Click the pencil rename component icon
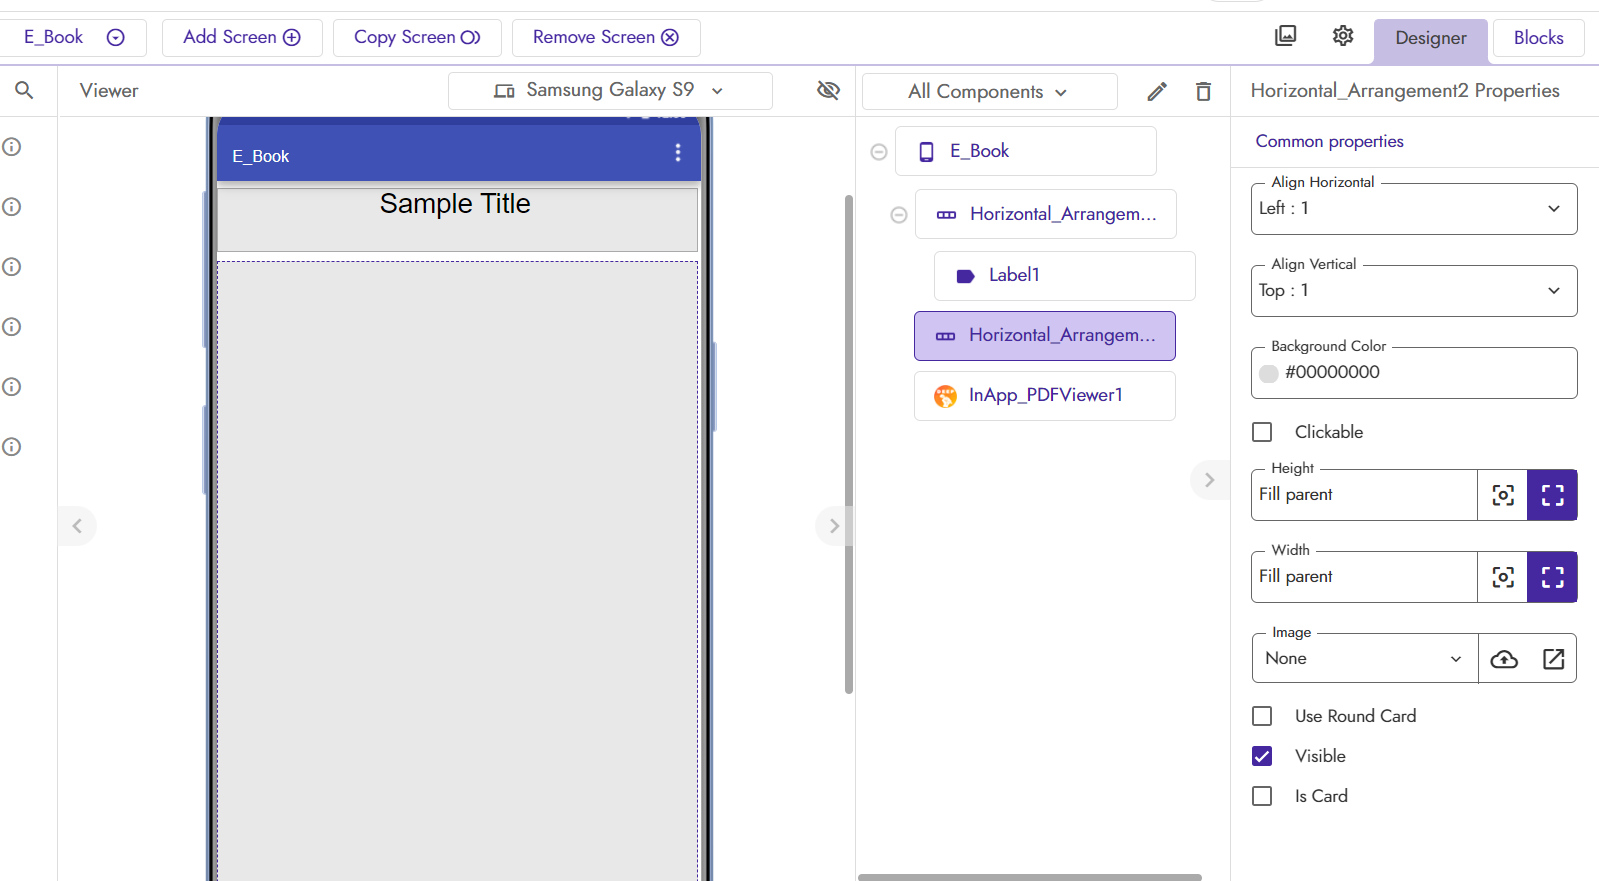Viewport: 1599px width, 881px height. [x=1157, y=92]
